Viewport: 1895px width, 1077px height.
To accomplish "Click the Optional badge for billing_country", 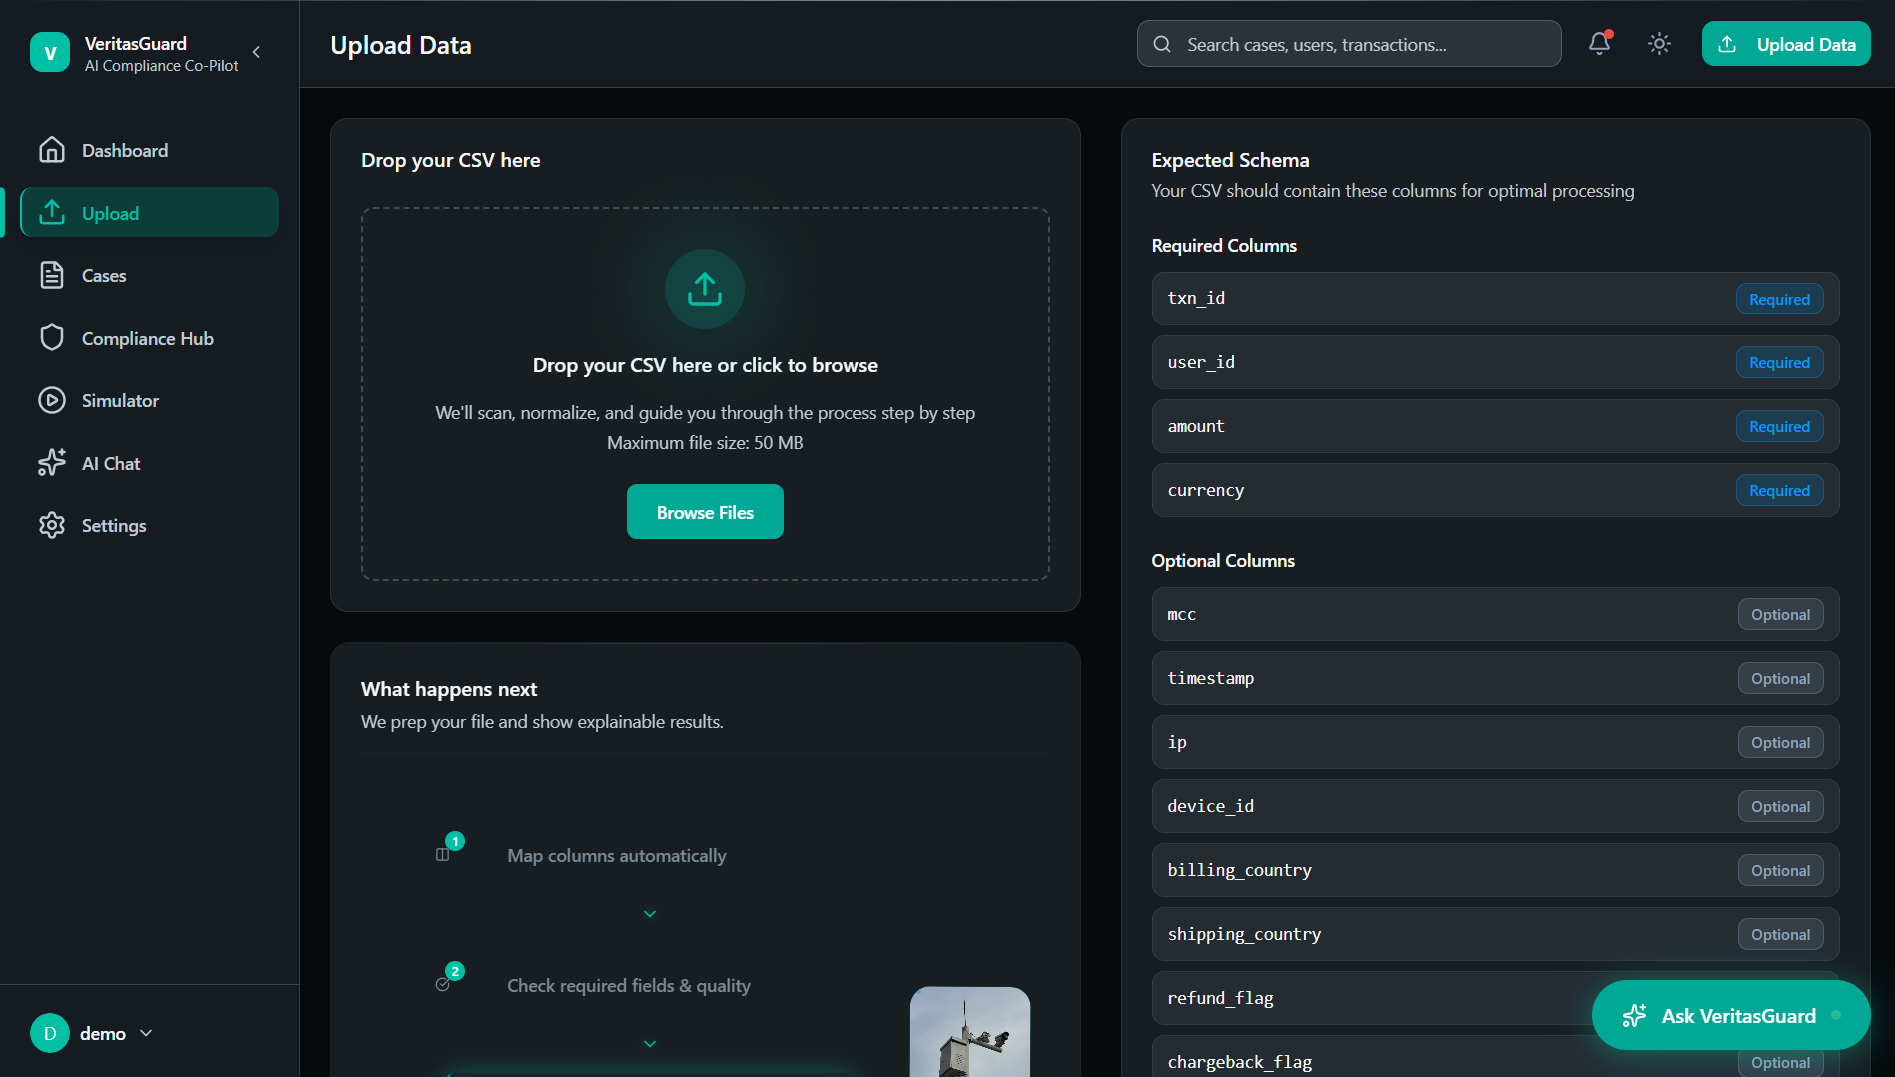I will point(1780,871).
